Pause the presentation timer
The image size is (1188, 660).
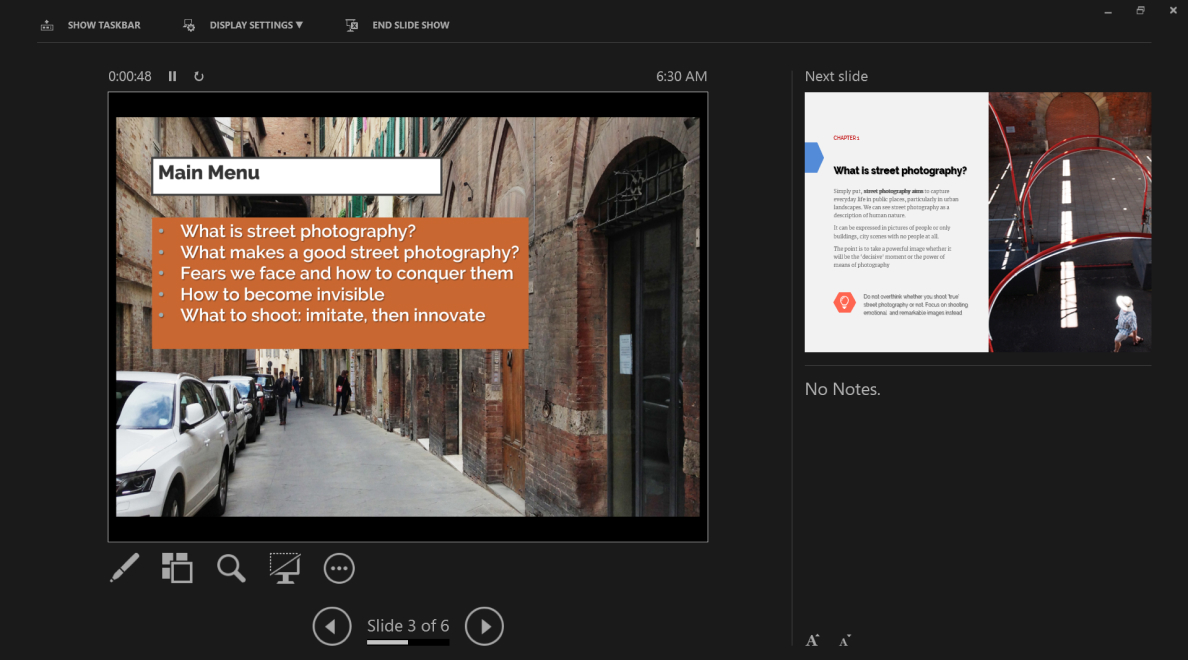(x=172, y=76)
